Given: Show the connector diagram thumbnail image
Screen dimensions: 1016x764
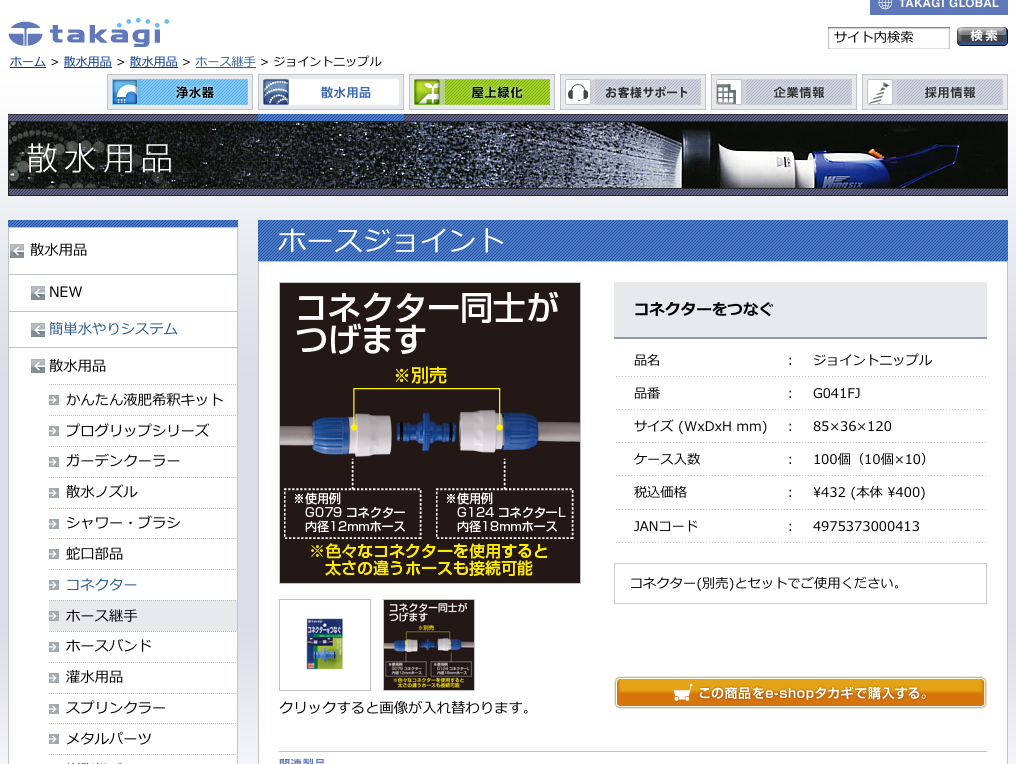Looking at the screenshot, I should 429,645.
